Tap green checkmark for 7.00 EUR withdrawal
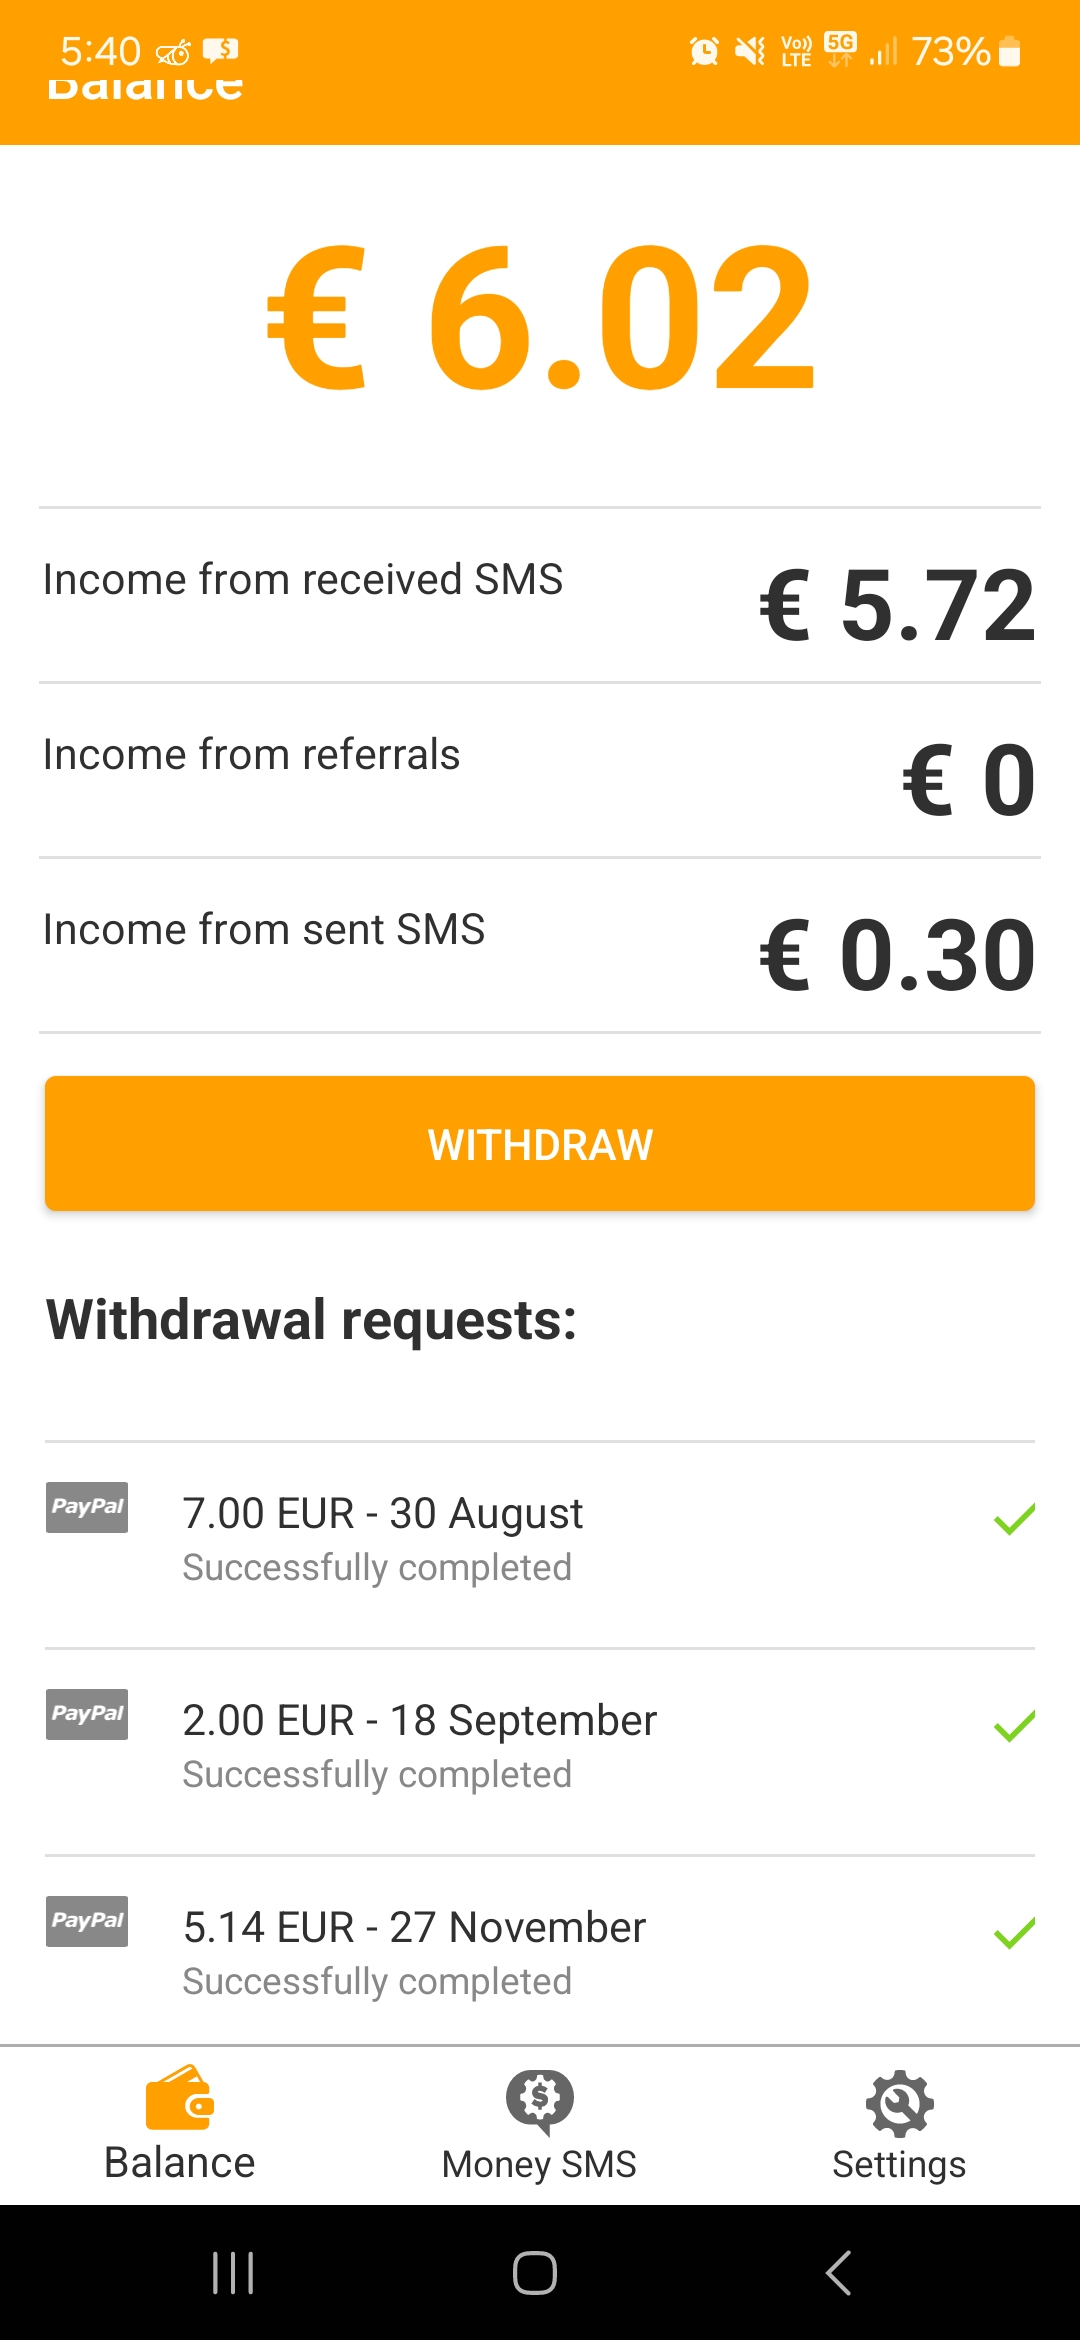This screenshot has width=1080, height=2340. coord(1014,1519)
